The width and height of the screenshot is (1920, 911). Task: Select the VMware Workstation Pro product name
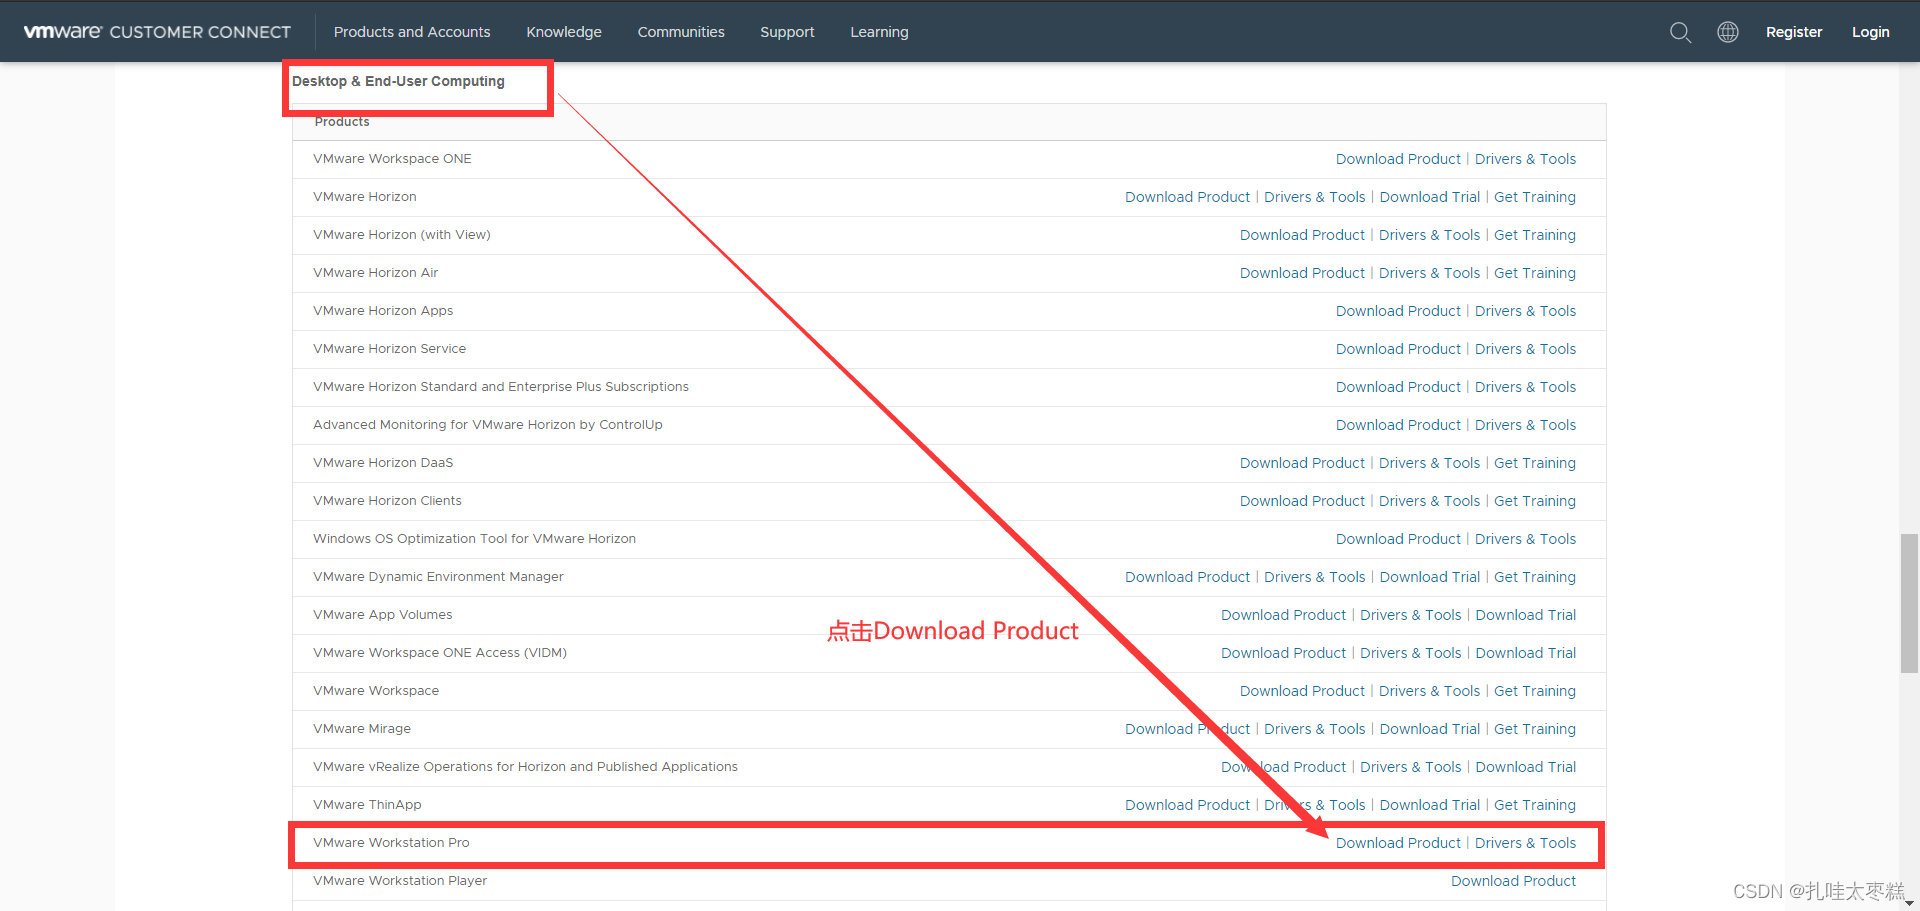(391, 843)
